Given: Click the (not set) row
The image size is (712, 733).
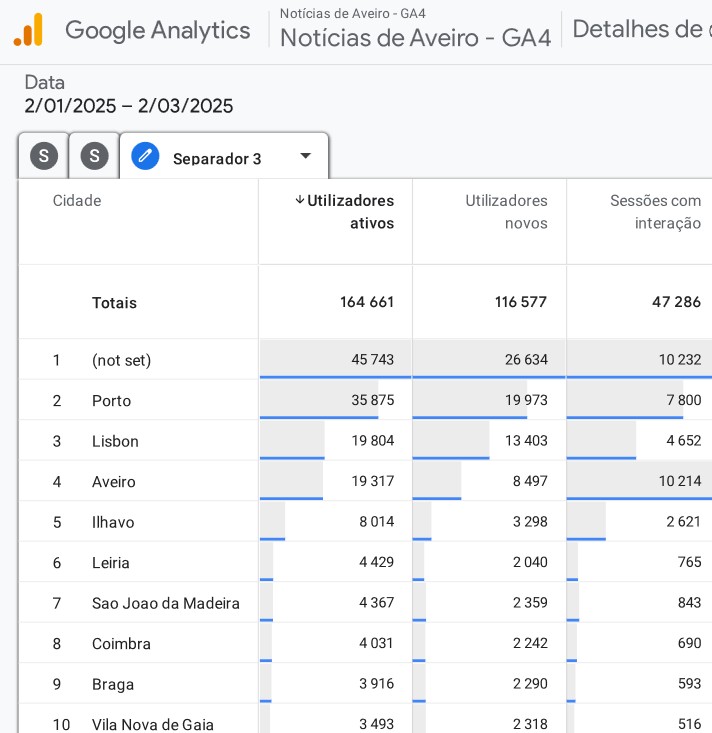Looking at the screenshot, I should (x=365, y=359).
